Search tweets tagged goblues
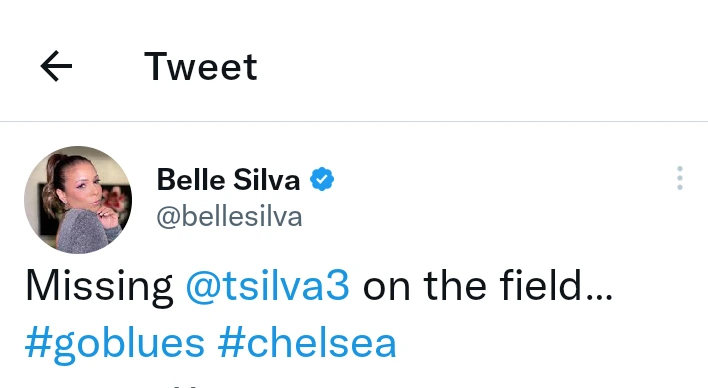This screenshot has height=388, width=708. click(x=115, y=343)
